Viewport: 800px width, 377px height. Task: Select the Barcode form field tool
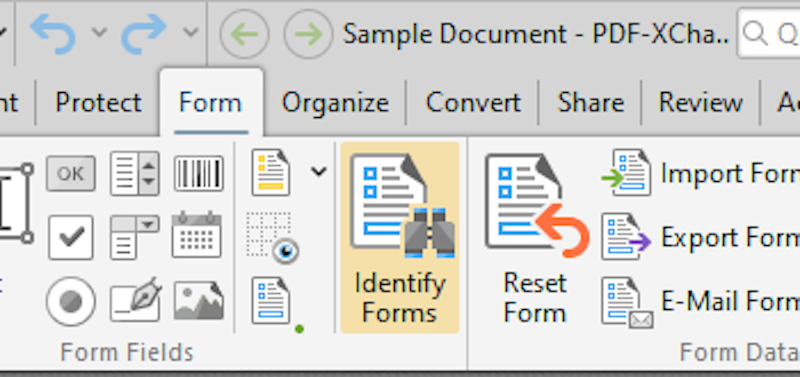[198, 173]
